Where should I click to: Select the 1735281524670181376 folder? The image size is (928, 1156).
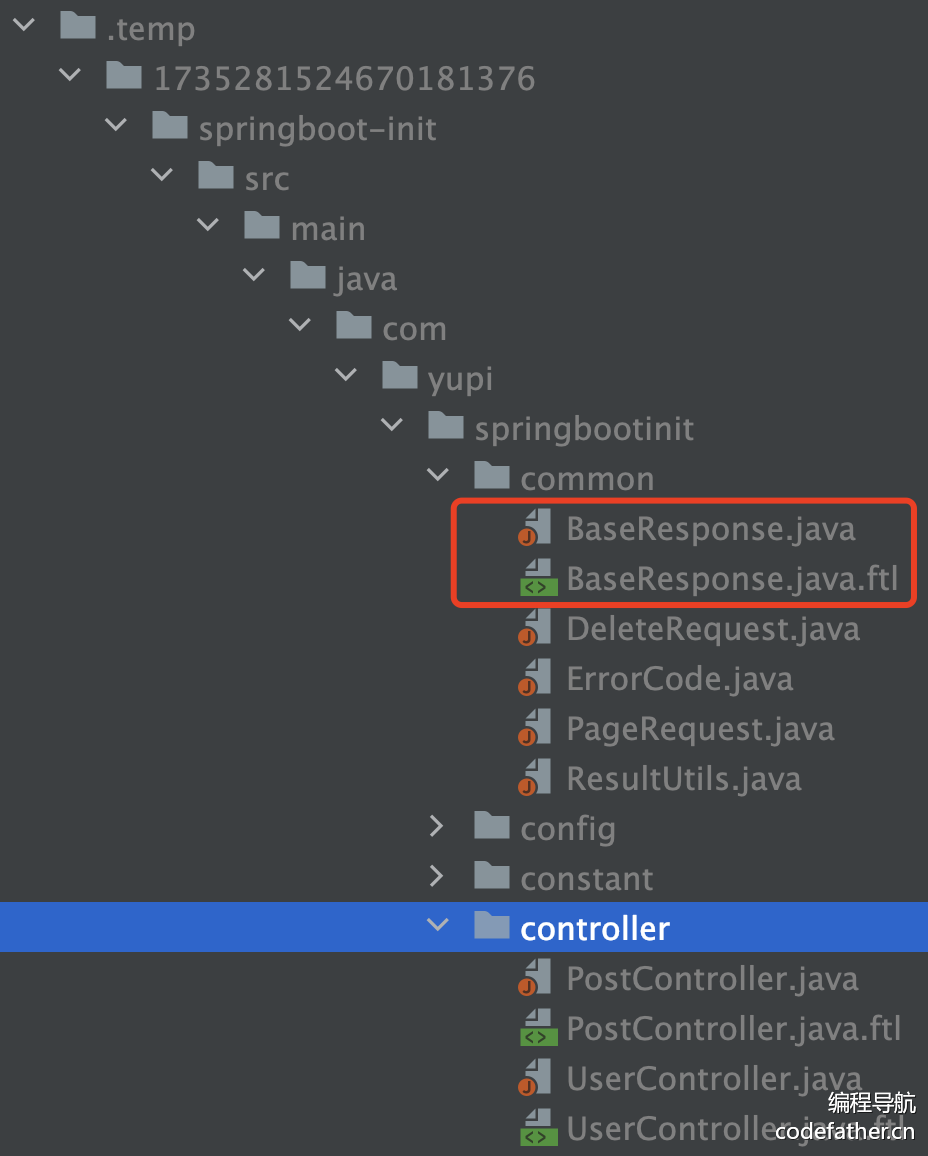[x=343, y=78]
